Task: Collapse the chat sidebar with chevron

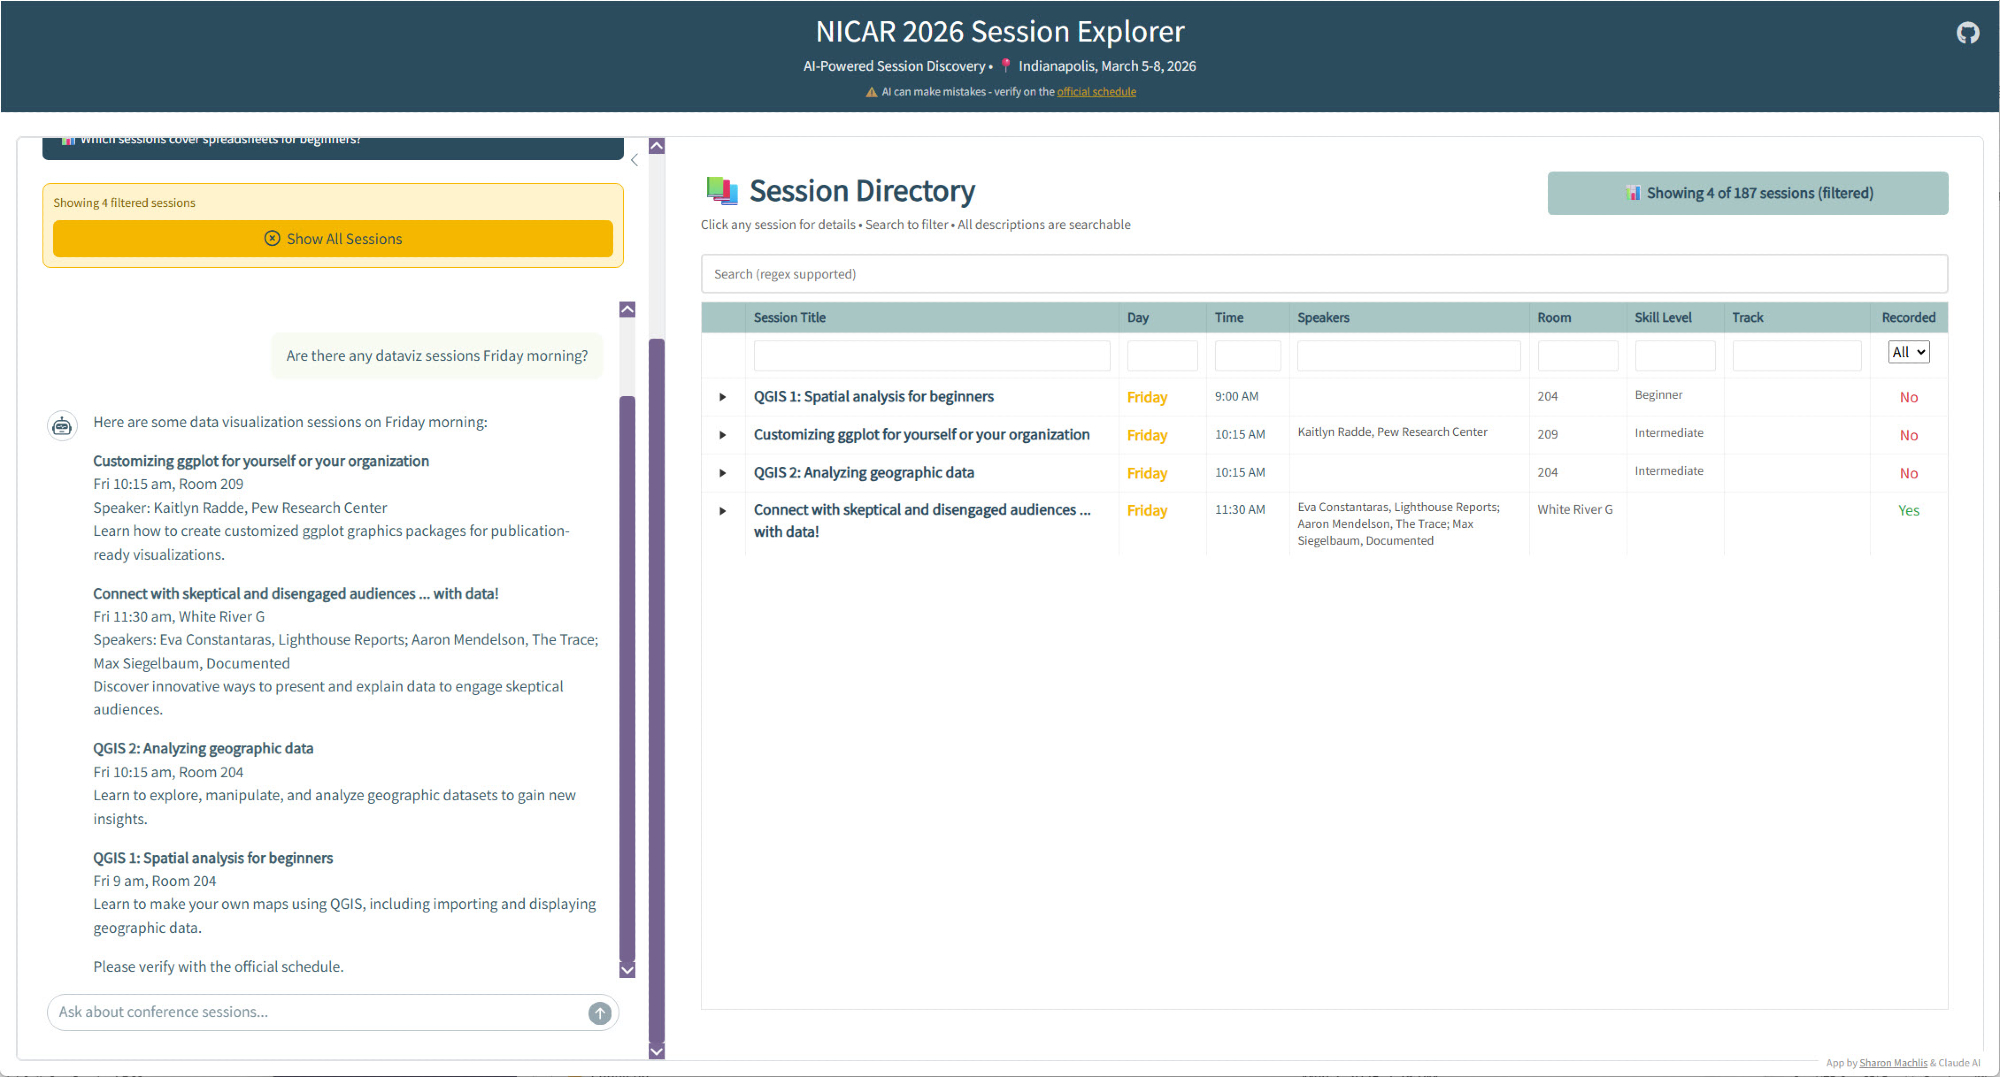Action: point(634,160)
